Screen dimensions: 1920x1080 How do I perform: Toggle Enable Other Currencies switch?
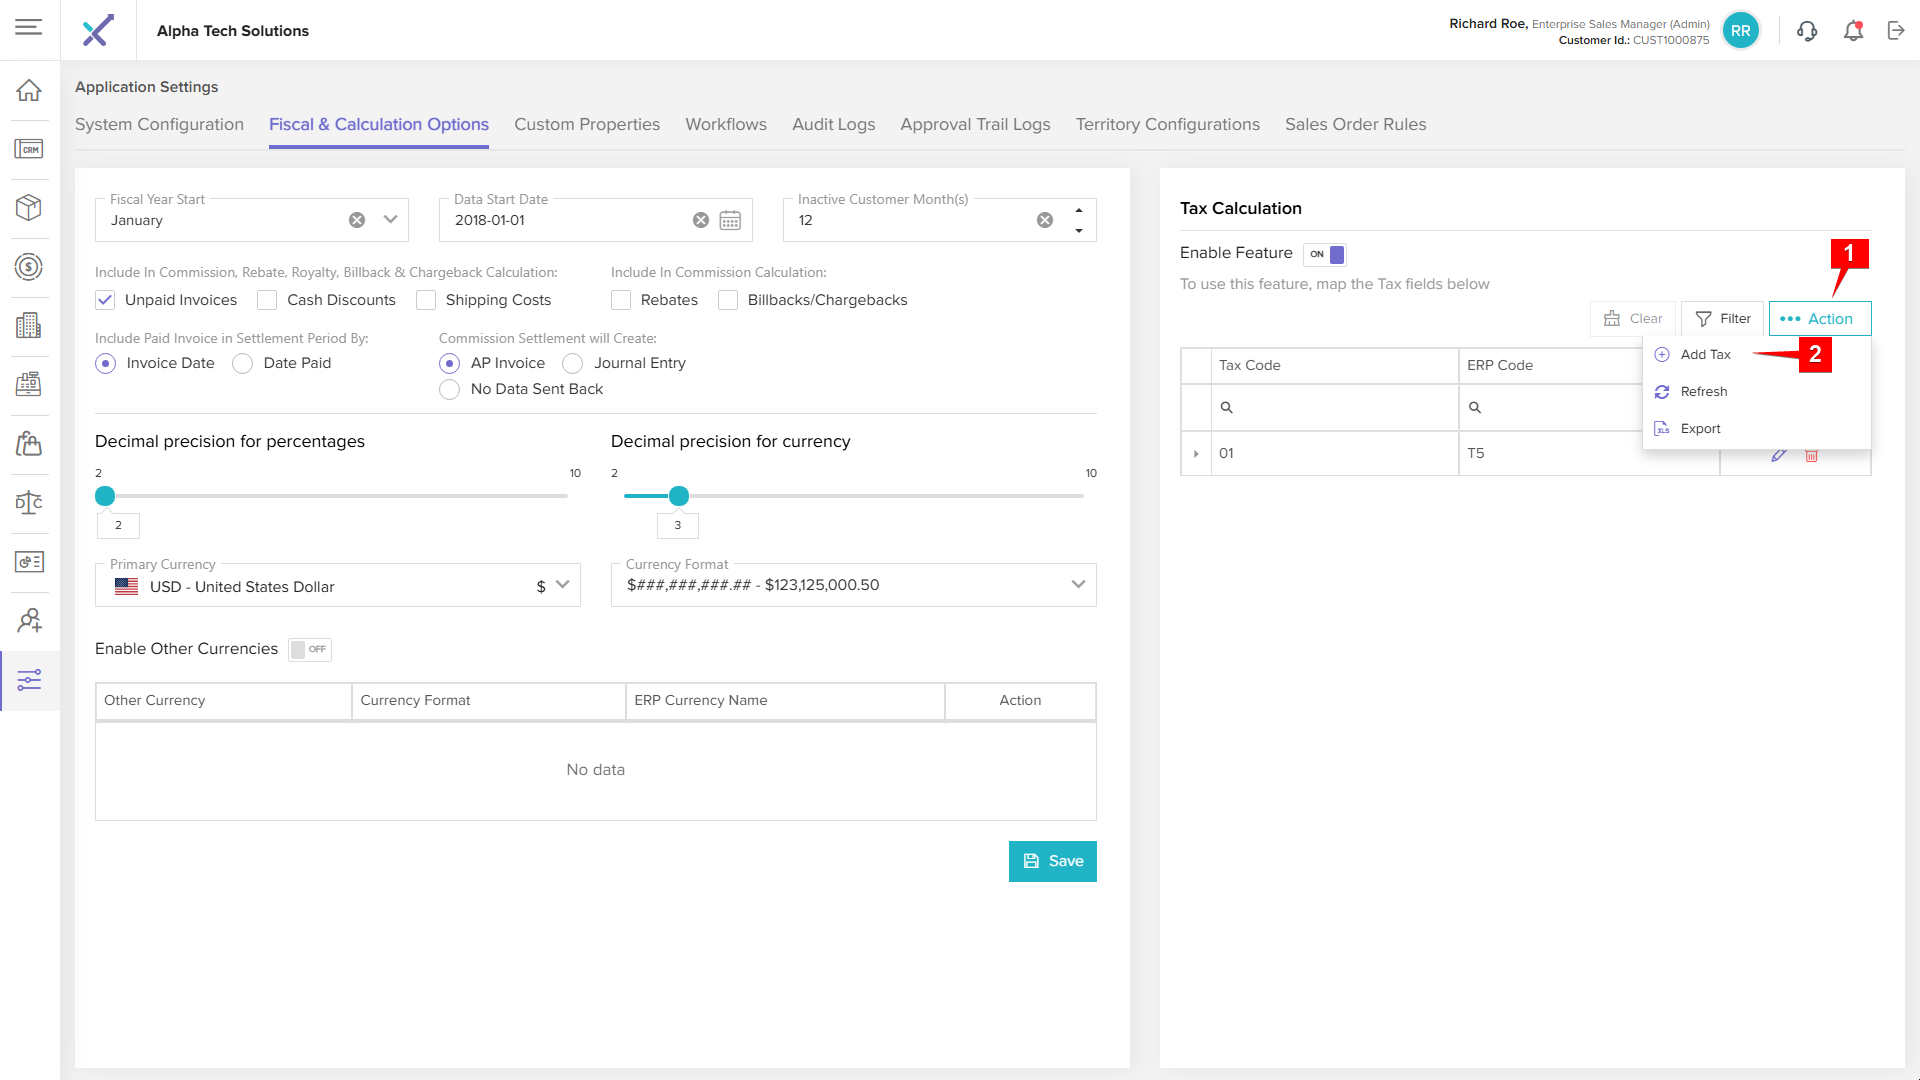pyautogui.click(x=309, y=649)
